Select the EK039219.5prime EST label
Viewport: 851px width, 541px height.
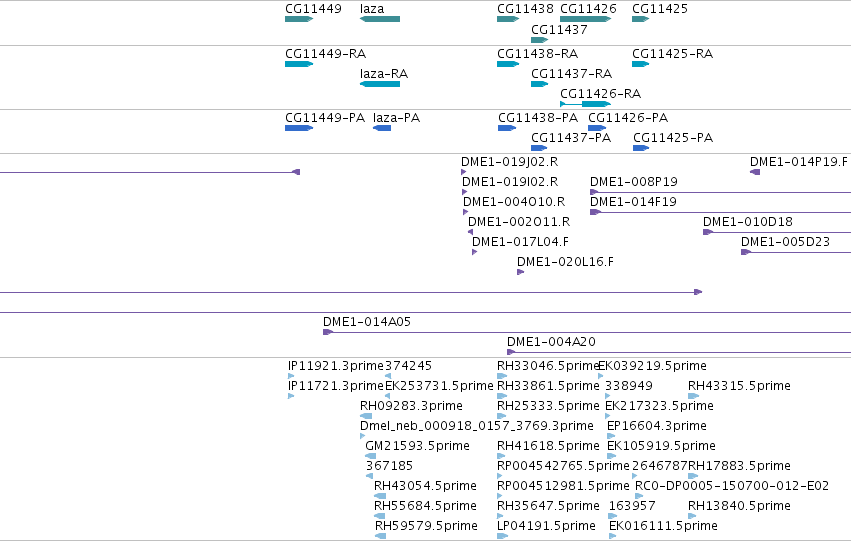(x=653, y=366)
